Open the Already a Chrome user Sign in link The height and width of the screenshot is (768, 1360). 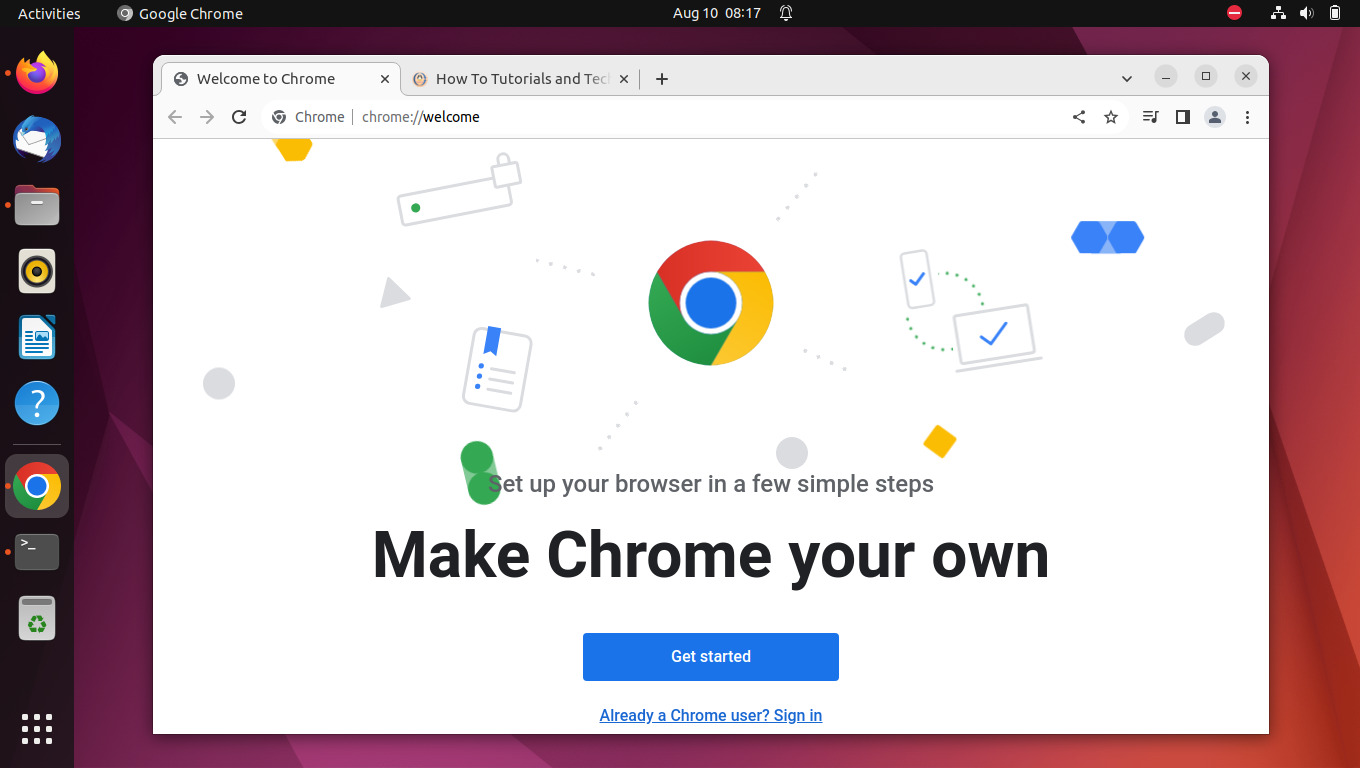710,715
